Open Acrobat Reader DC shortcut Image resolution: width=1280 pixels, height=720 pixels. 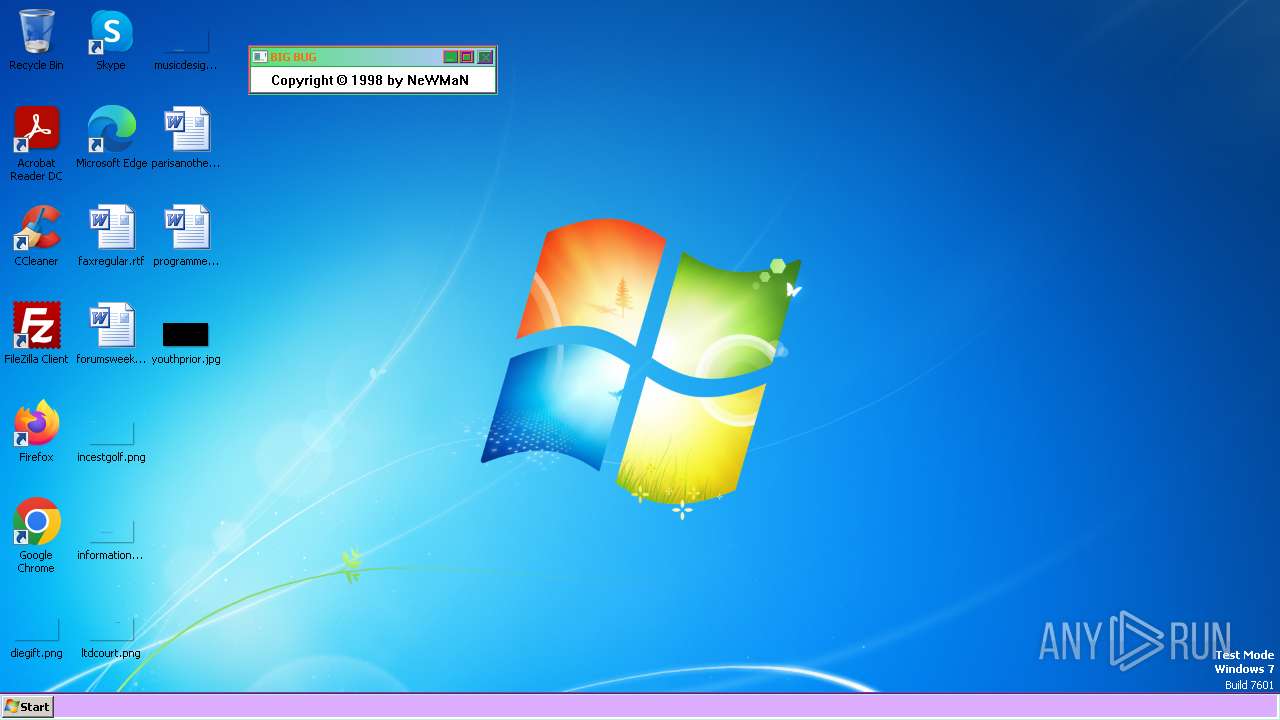[36, 144]
